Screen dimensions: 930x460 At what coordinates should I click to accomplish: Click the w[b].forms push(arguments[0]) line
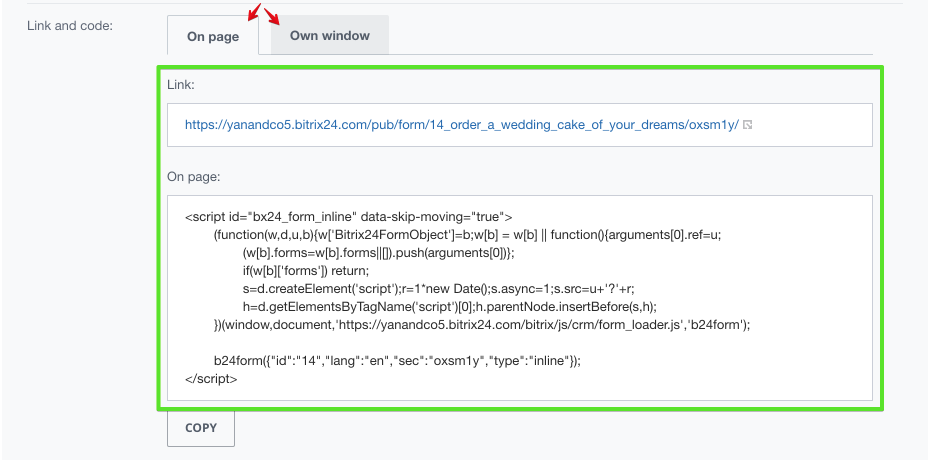tap(378, 253)
